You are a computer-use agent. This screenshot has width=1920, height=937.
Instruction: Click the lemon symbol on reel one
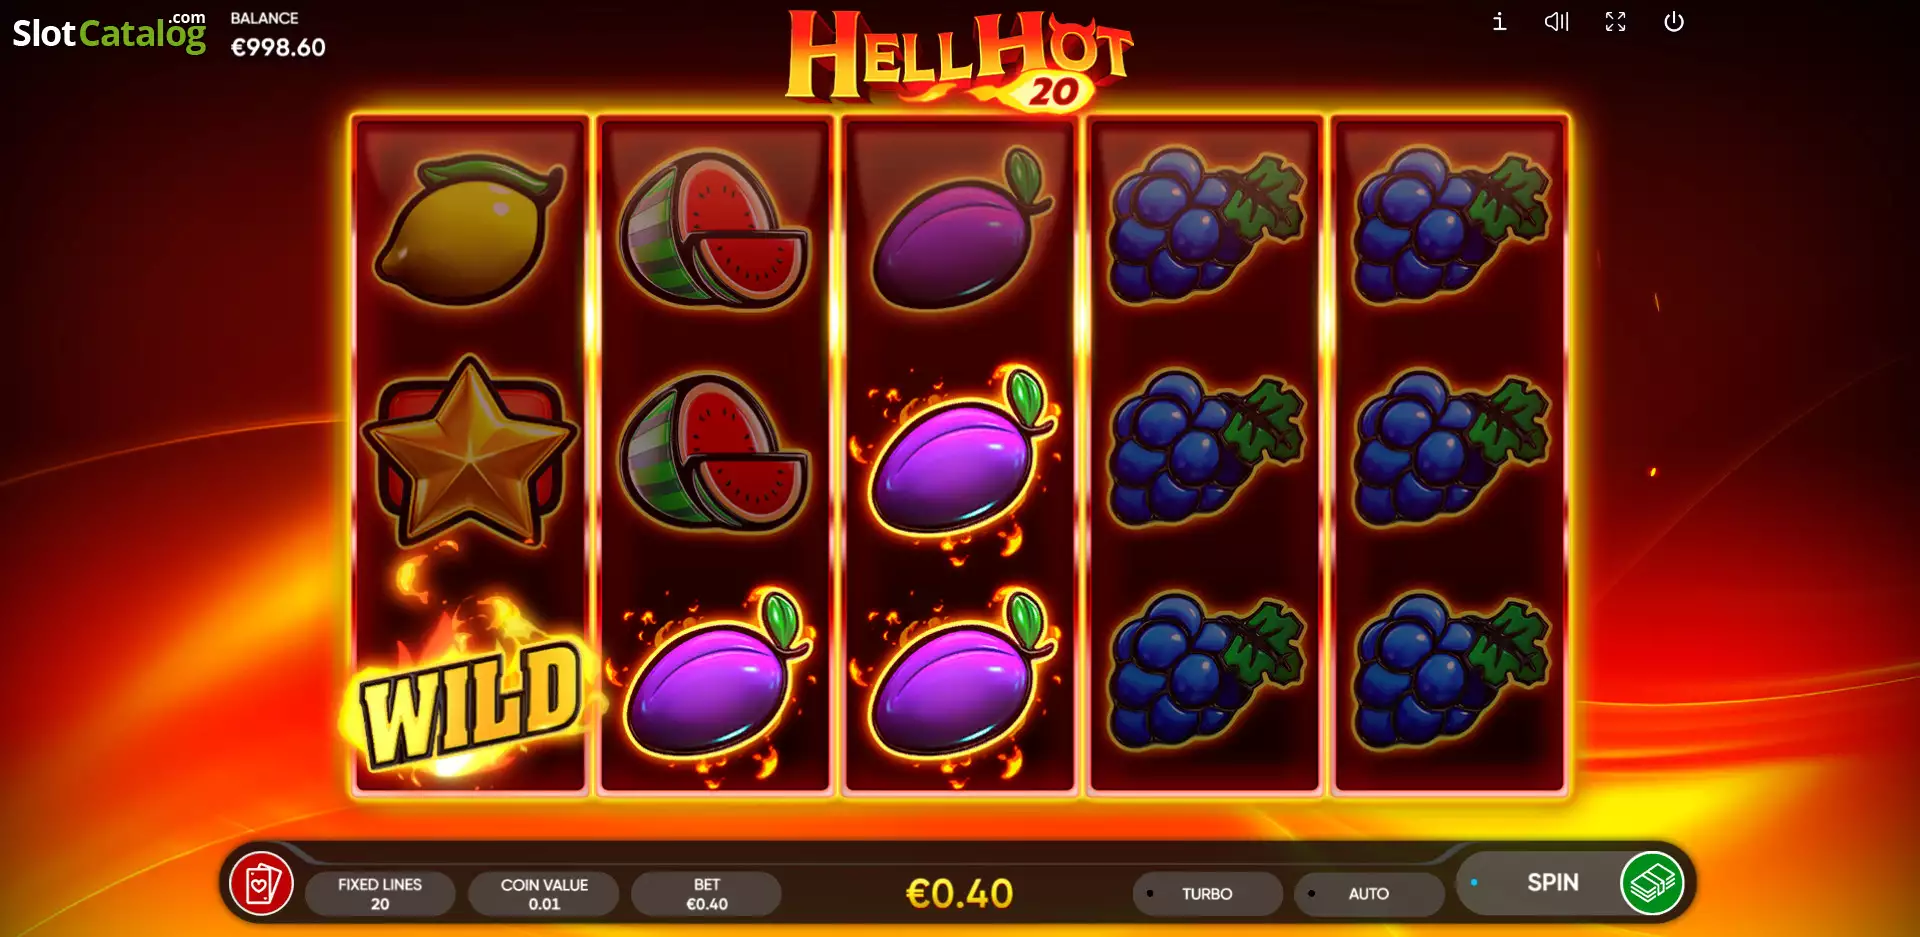(x=468, y=228)
